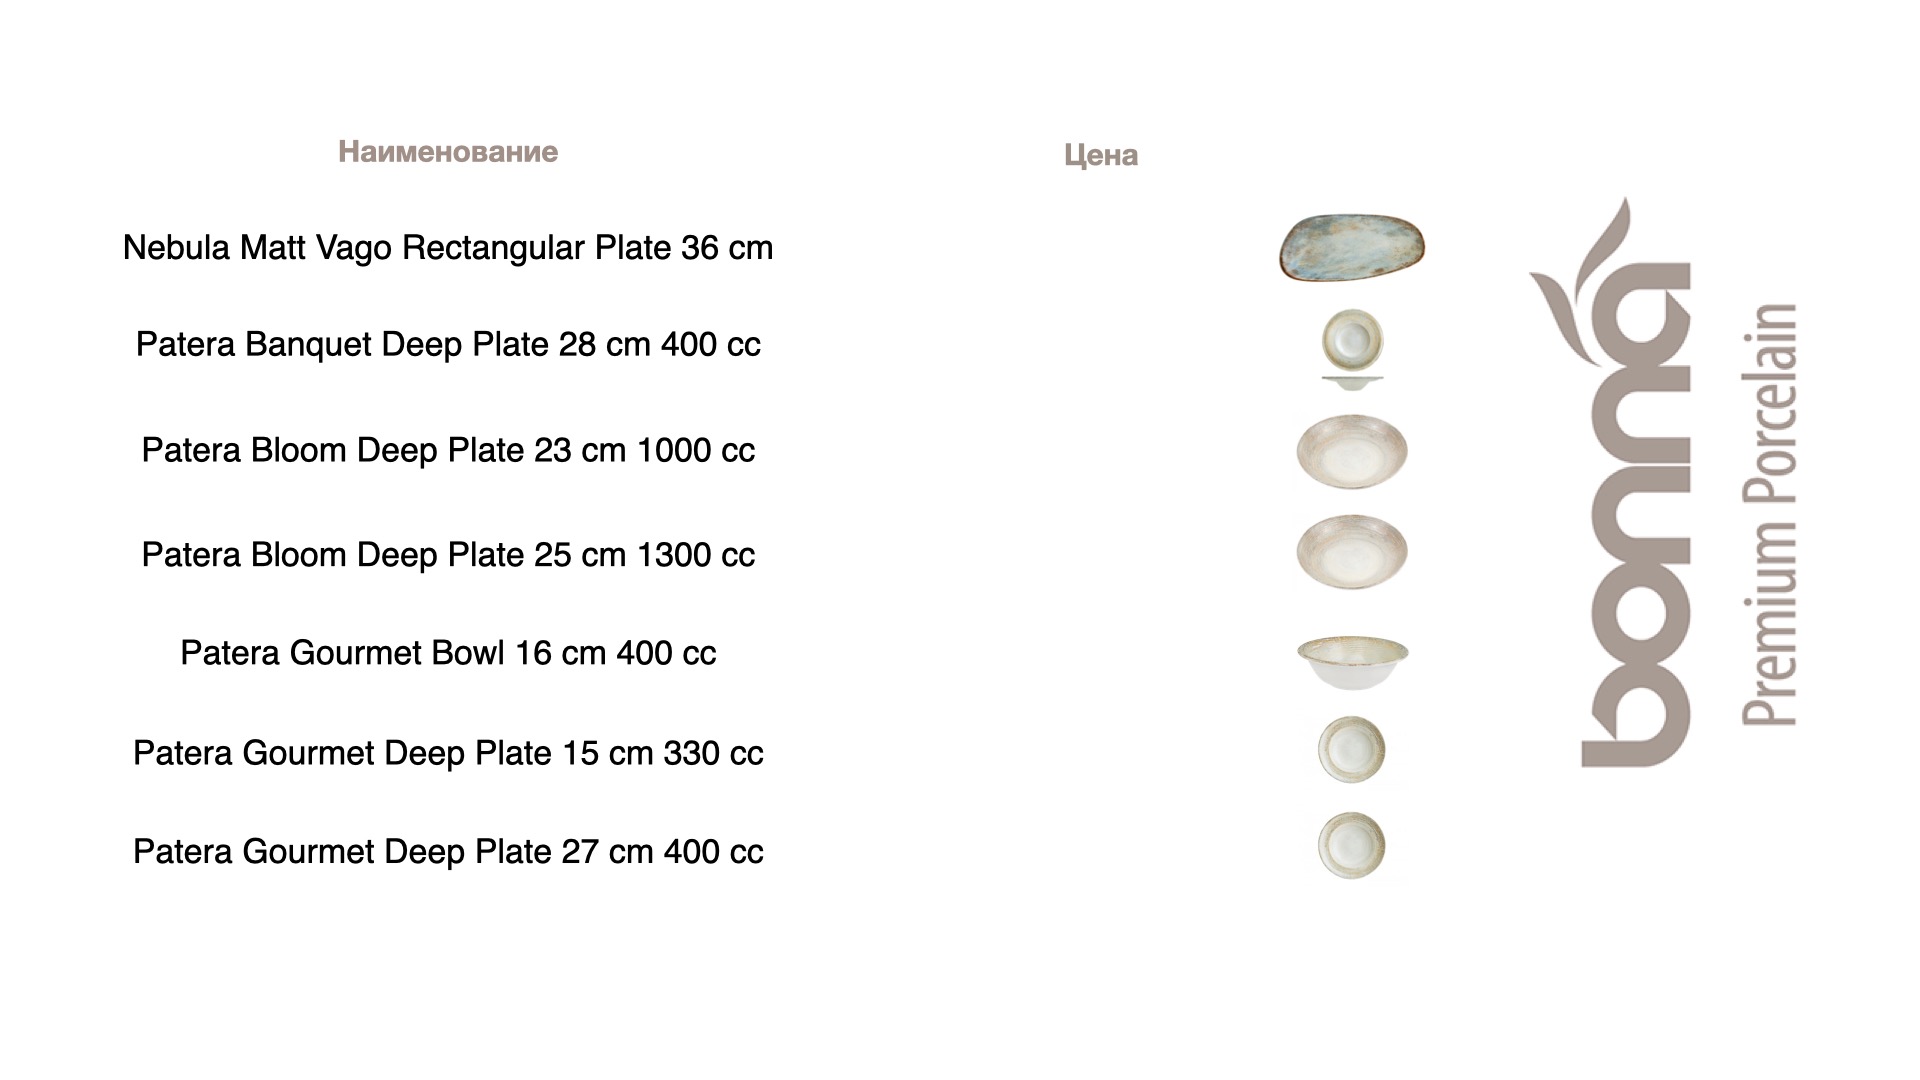1920x1080 pixels.
Task: Click the Цена column header
Action: (1100, 155)
